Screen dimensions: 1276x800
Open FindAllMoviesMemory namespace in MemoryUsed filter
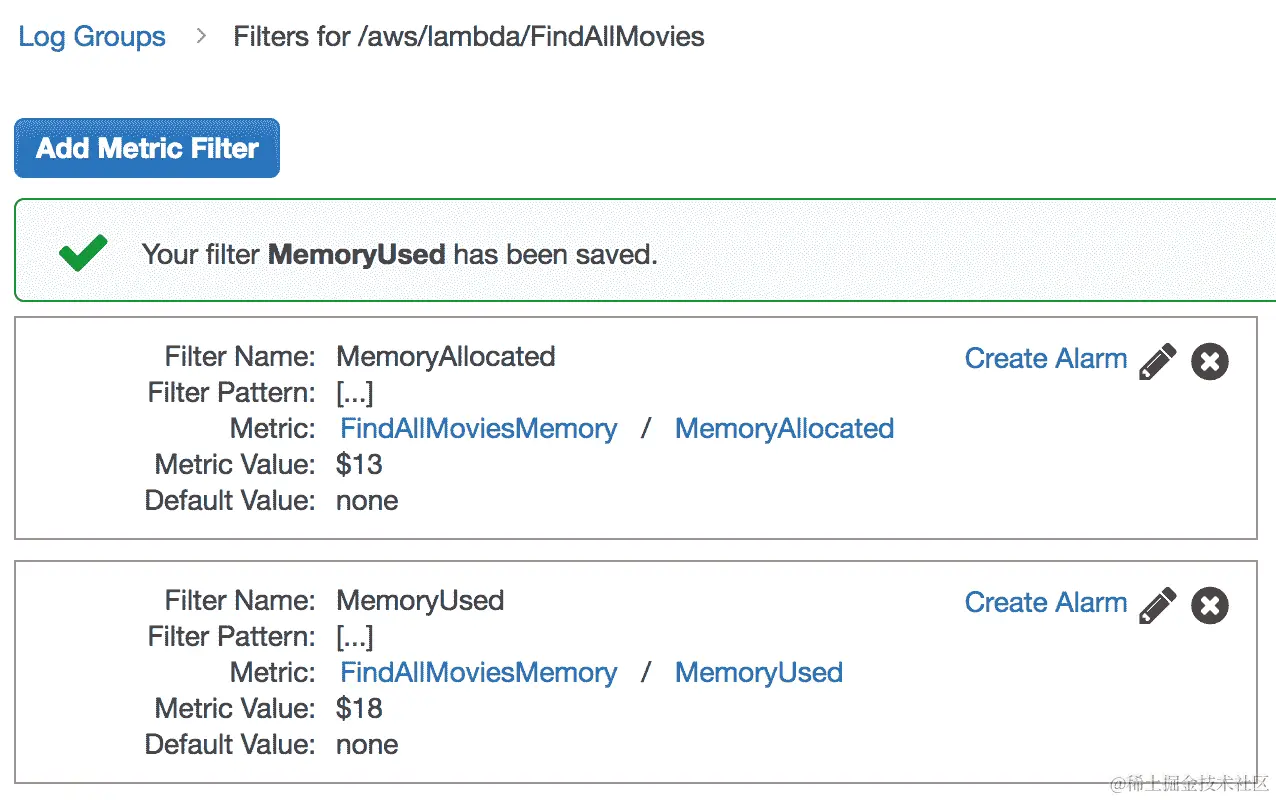pyautogui.click(x=478, y=673)
